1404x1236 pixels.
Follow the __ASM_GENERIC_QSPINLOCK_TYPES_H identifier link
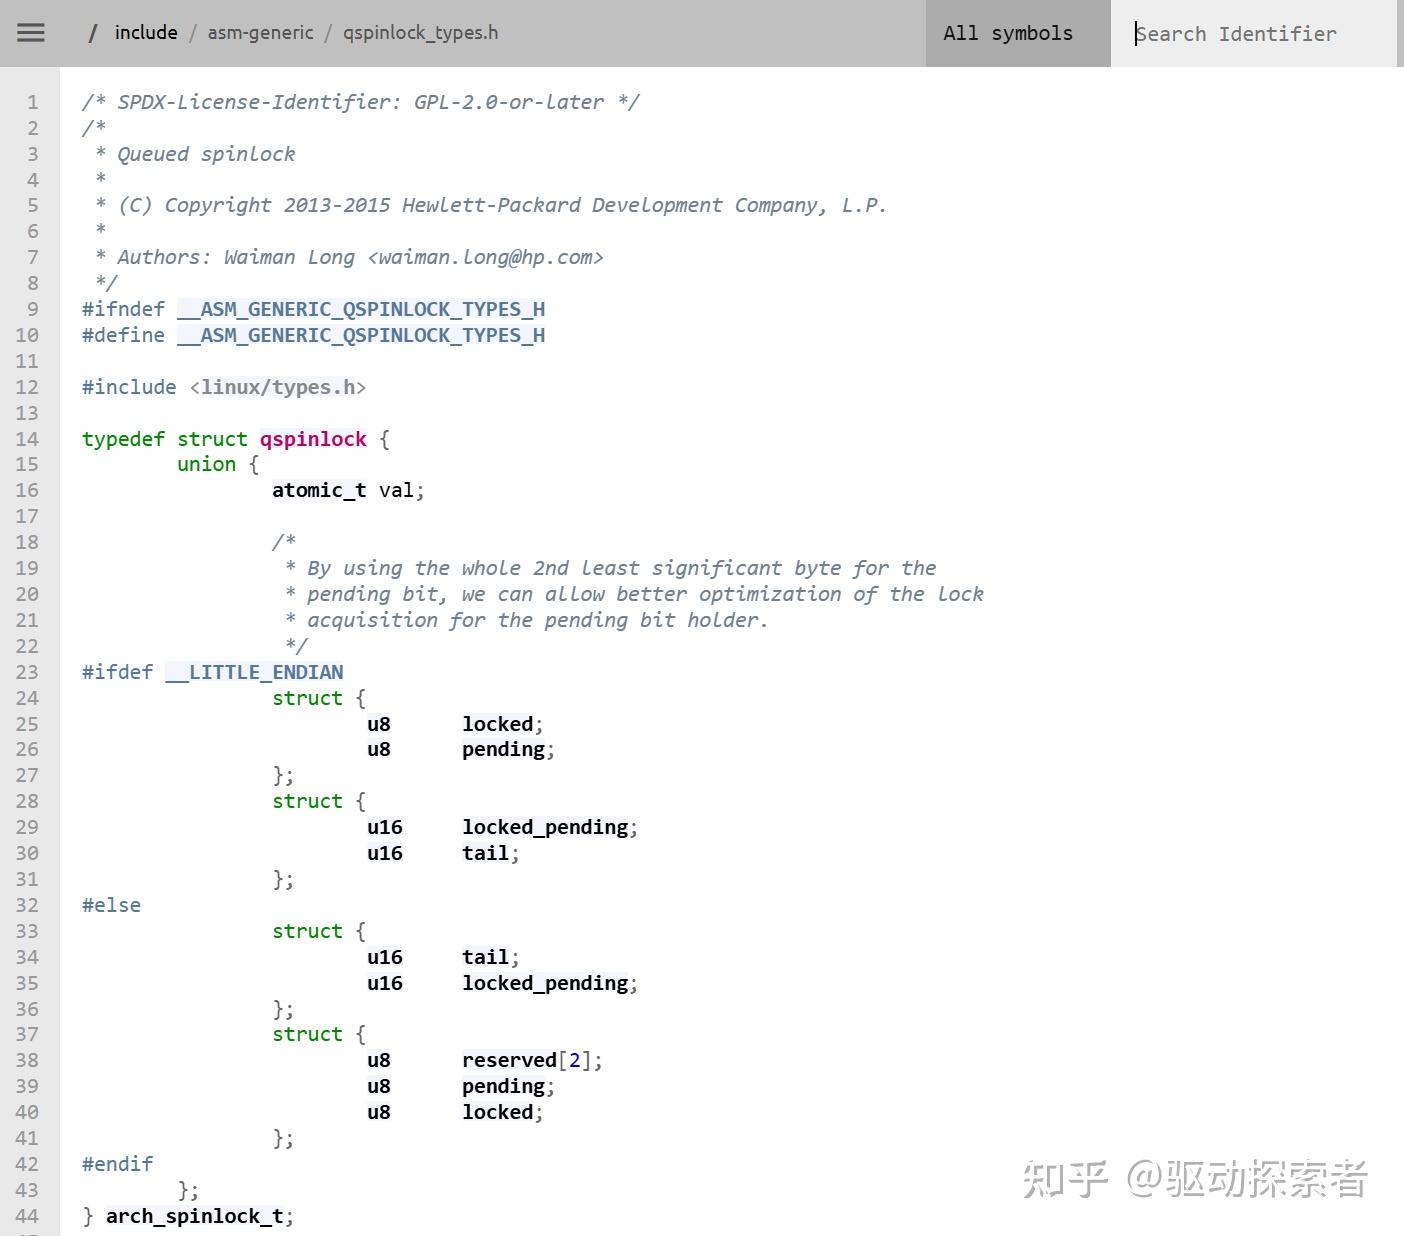[x=361, y=309]
